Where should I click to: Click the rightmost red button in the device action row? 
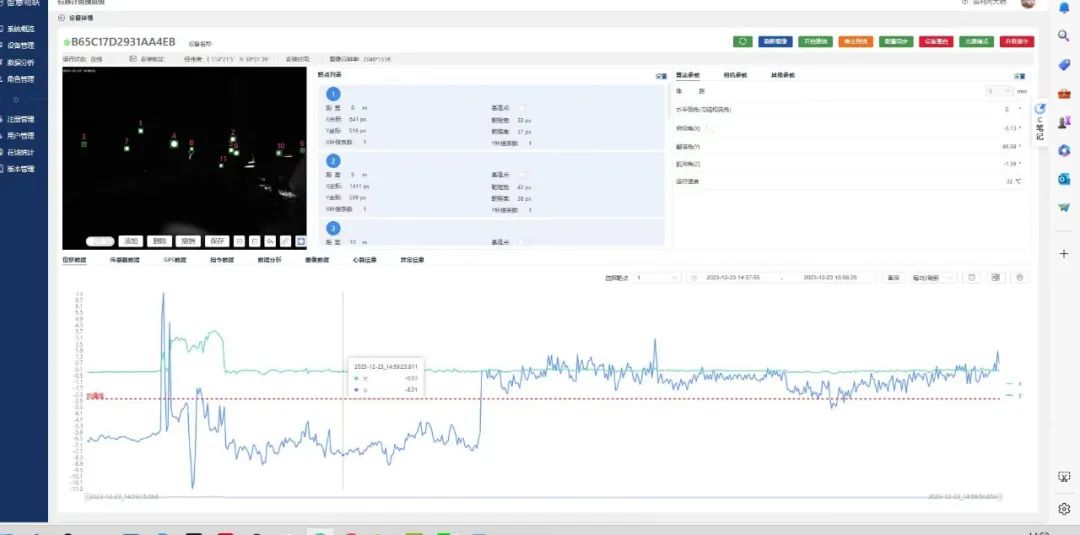[1017, 41]
